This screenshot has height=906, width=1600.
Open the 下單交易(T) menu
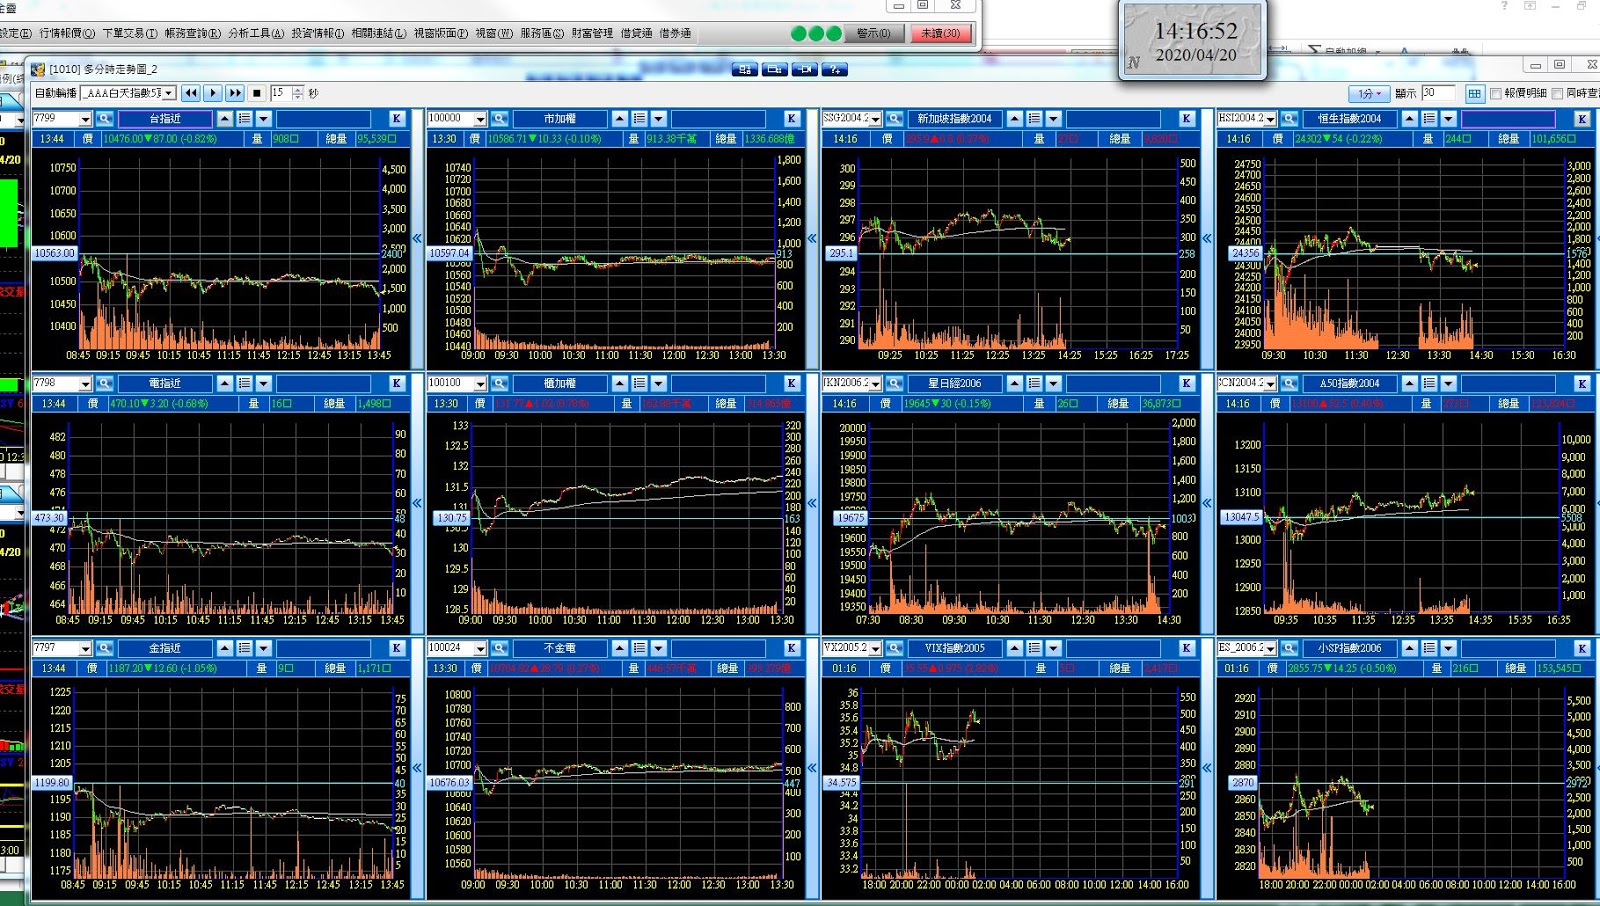(x=129, y=33)
